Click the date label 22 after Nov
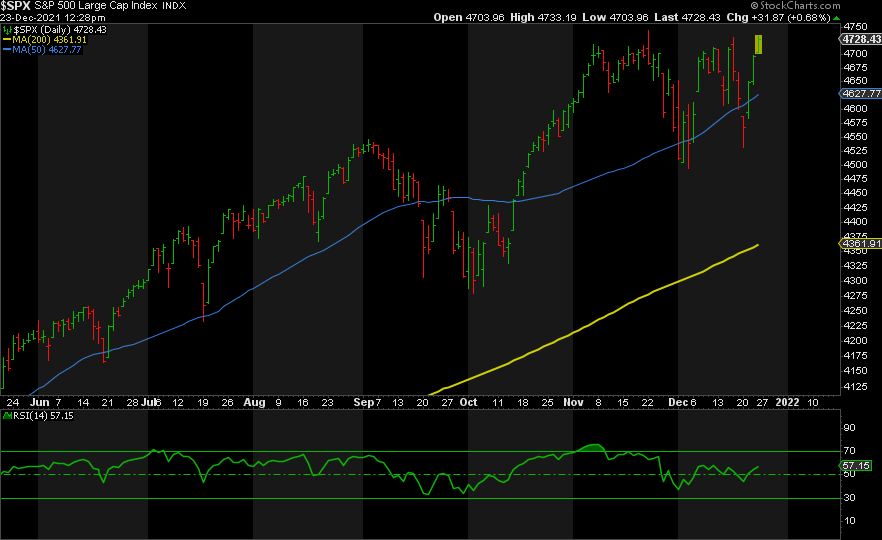 (x=647, y=403)
